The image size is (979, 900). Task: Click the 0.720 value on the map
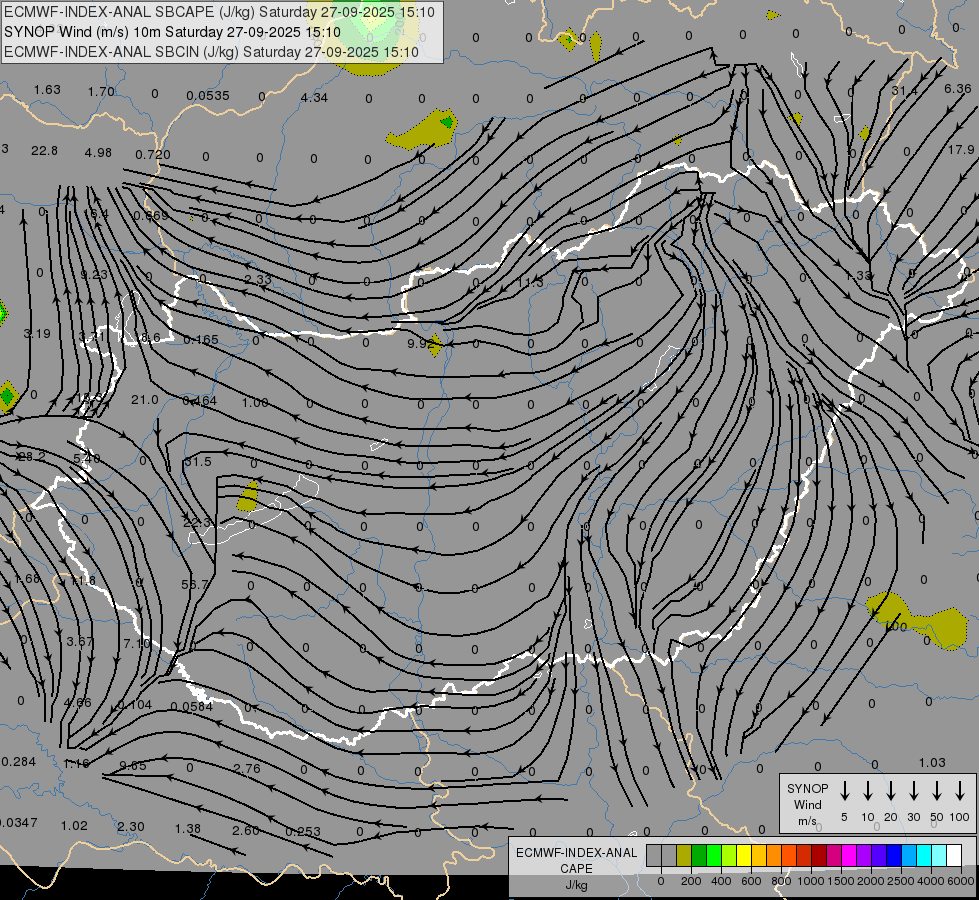tap(153, 154)
